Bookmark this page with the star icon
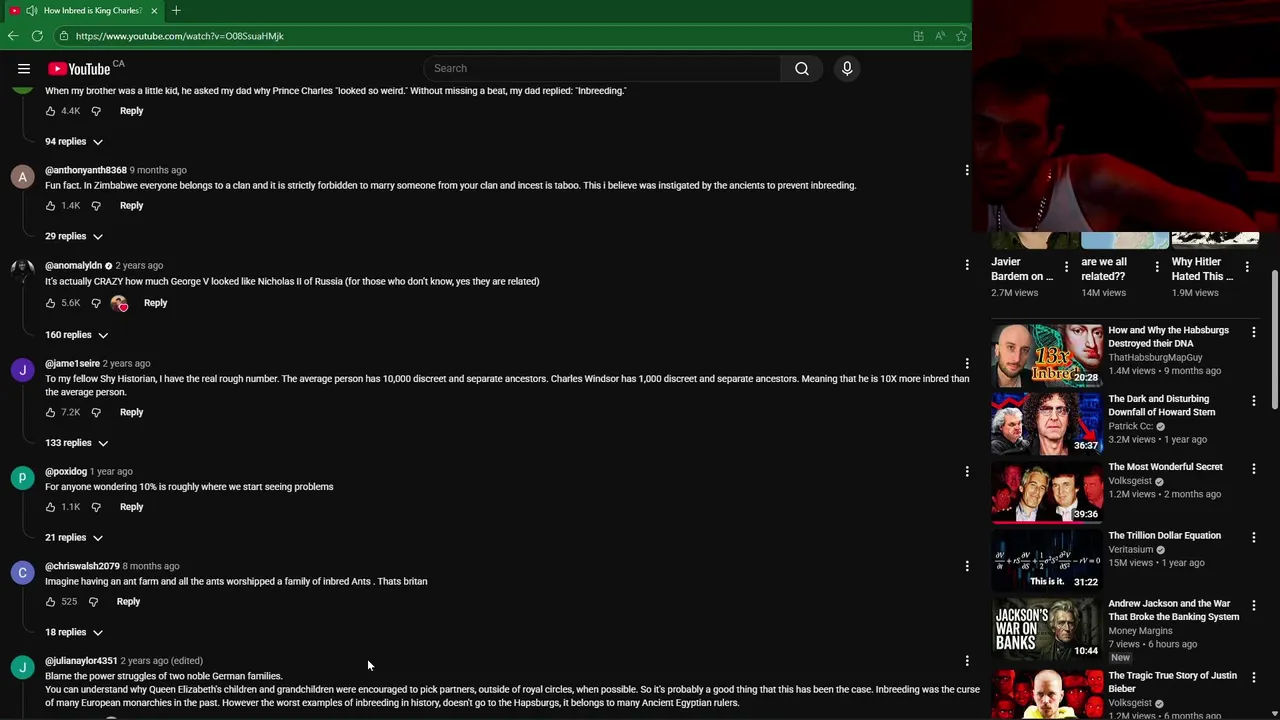This screenshot has height=720, width=1280. pos(961,36)
